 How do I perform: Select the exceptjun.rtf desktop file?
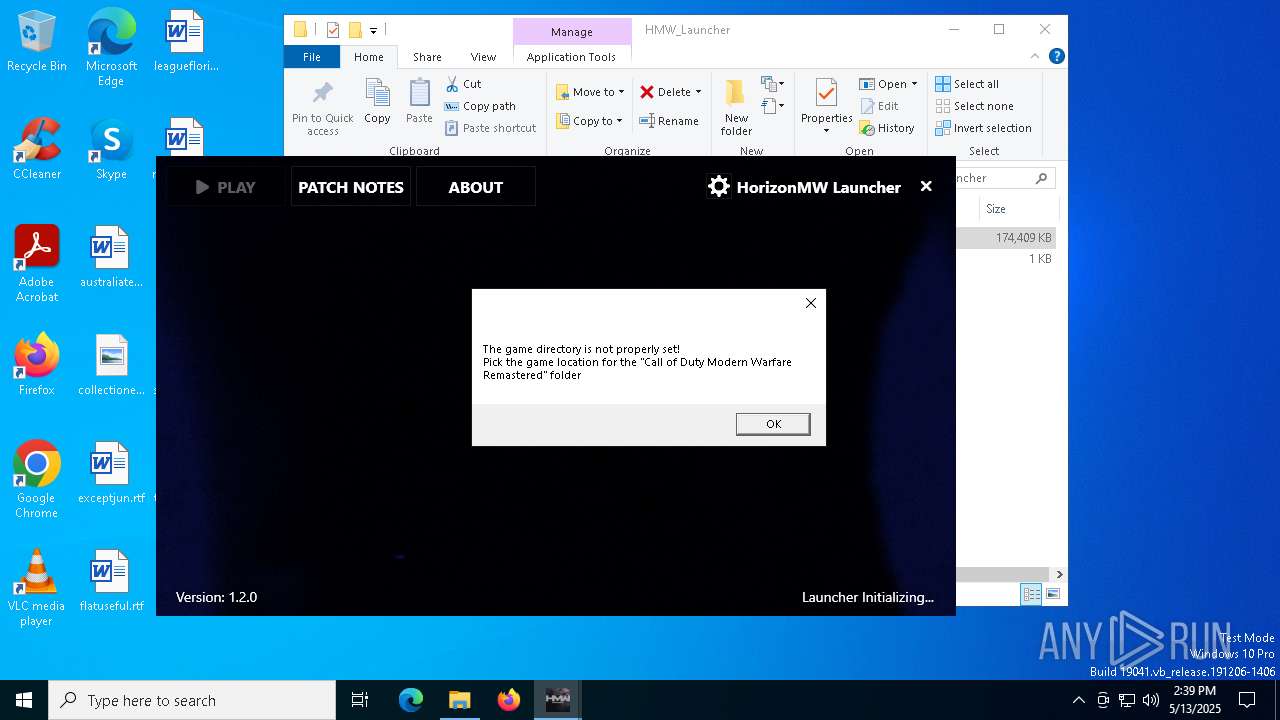click(x=111, y=473)
